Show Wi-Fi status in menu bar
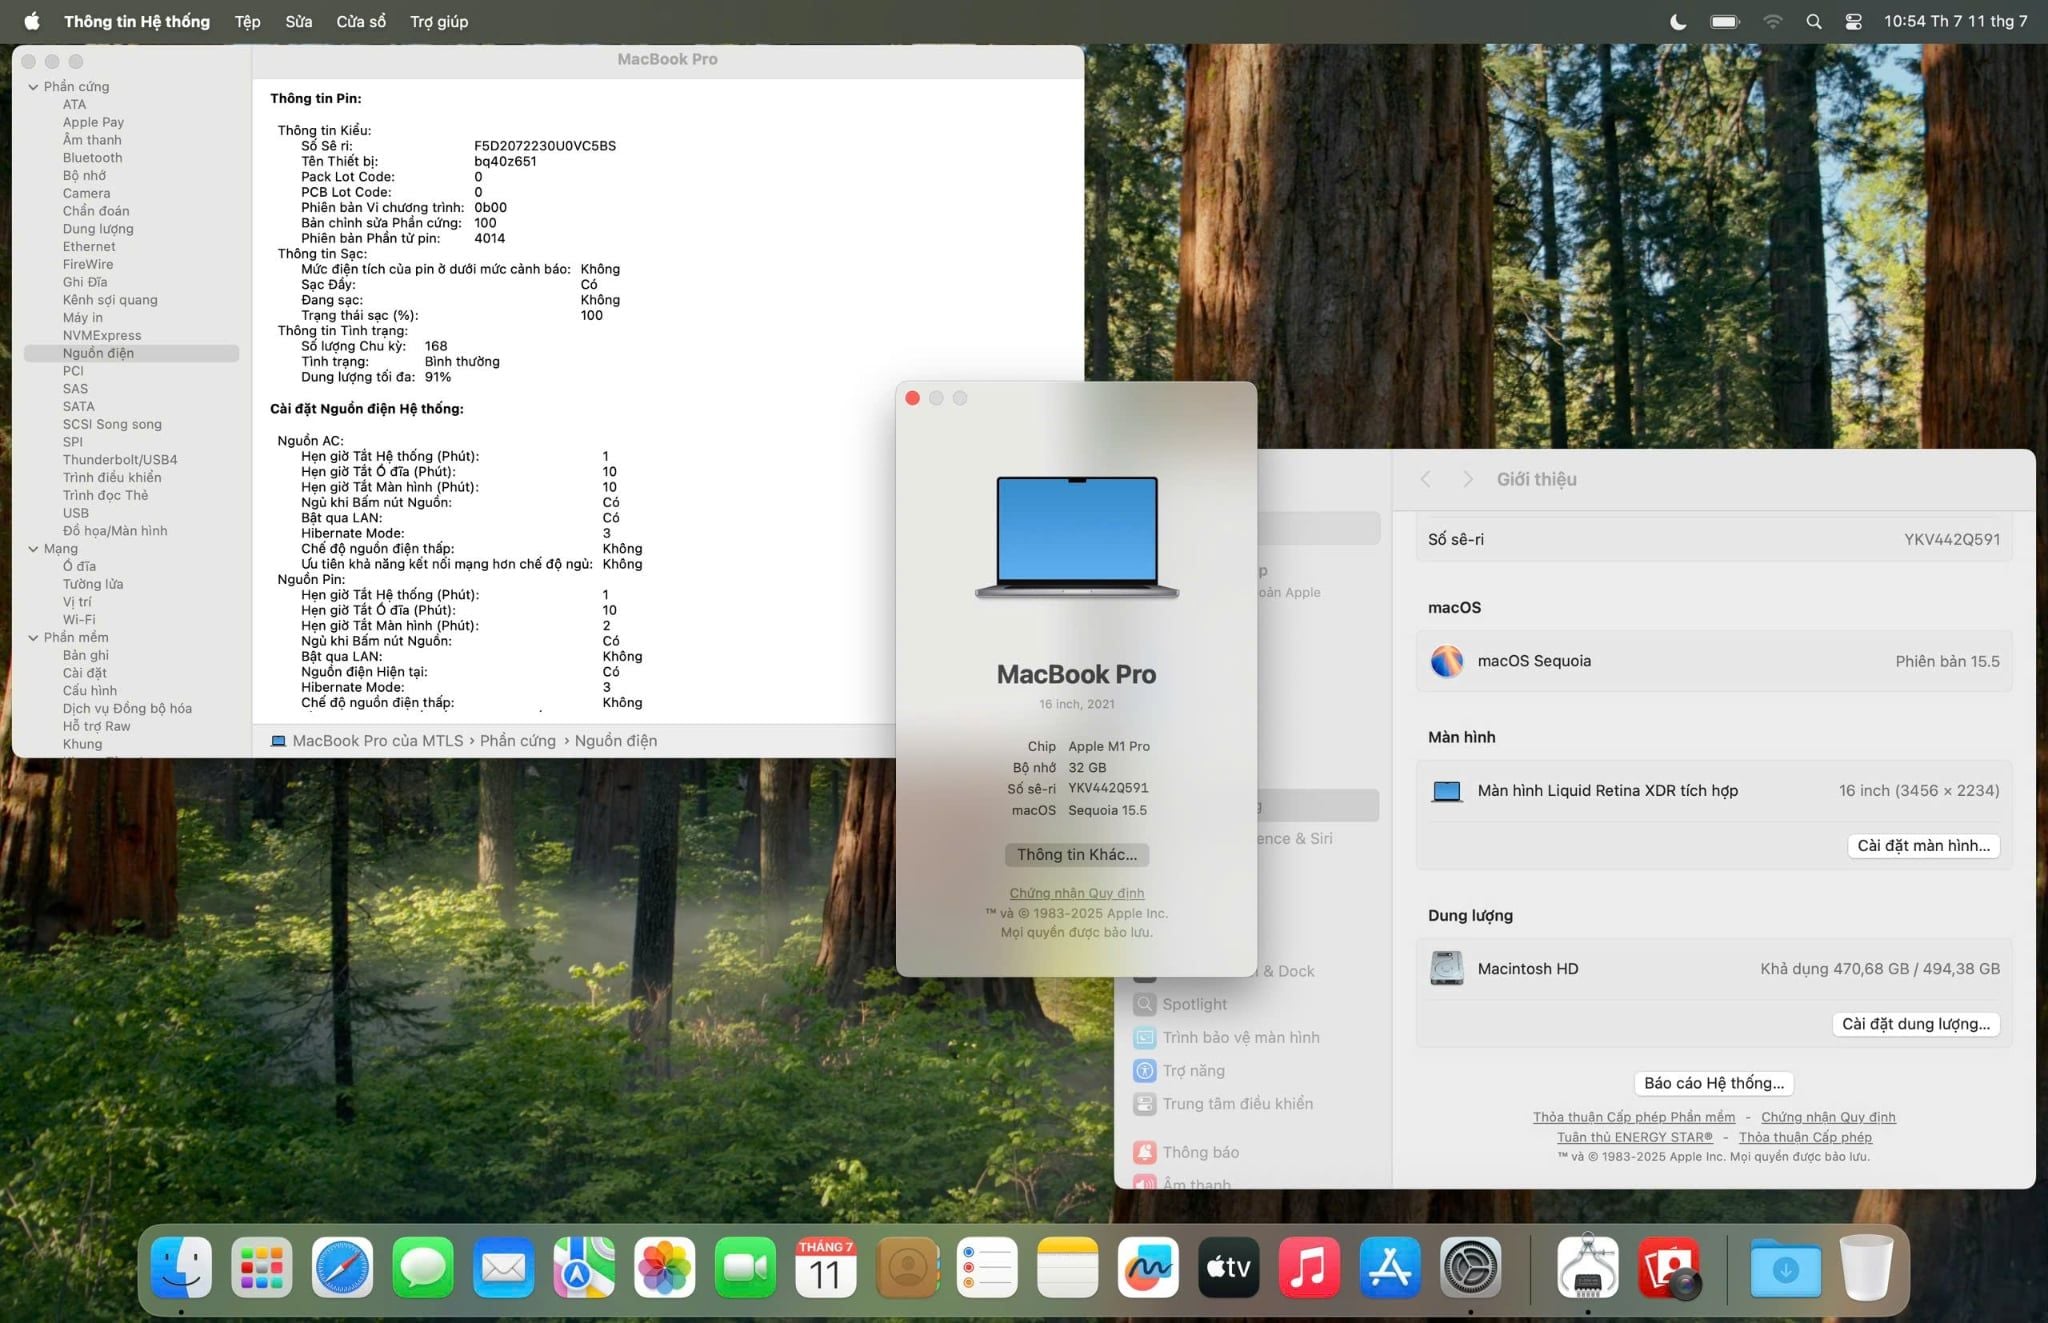 point(1772,21)
